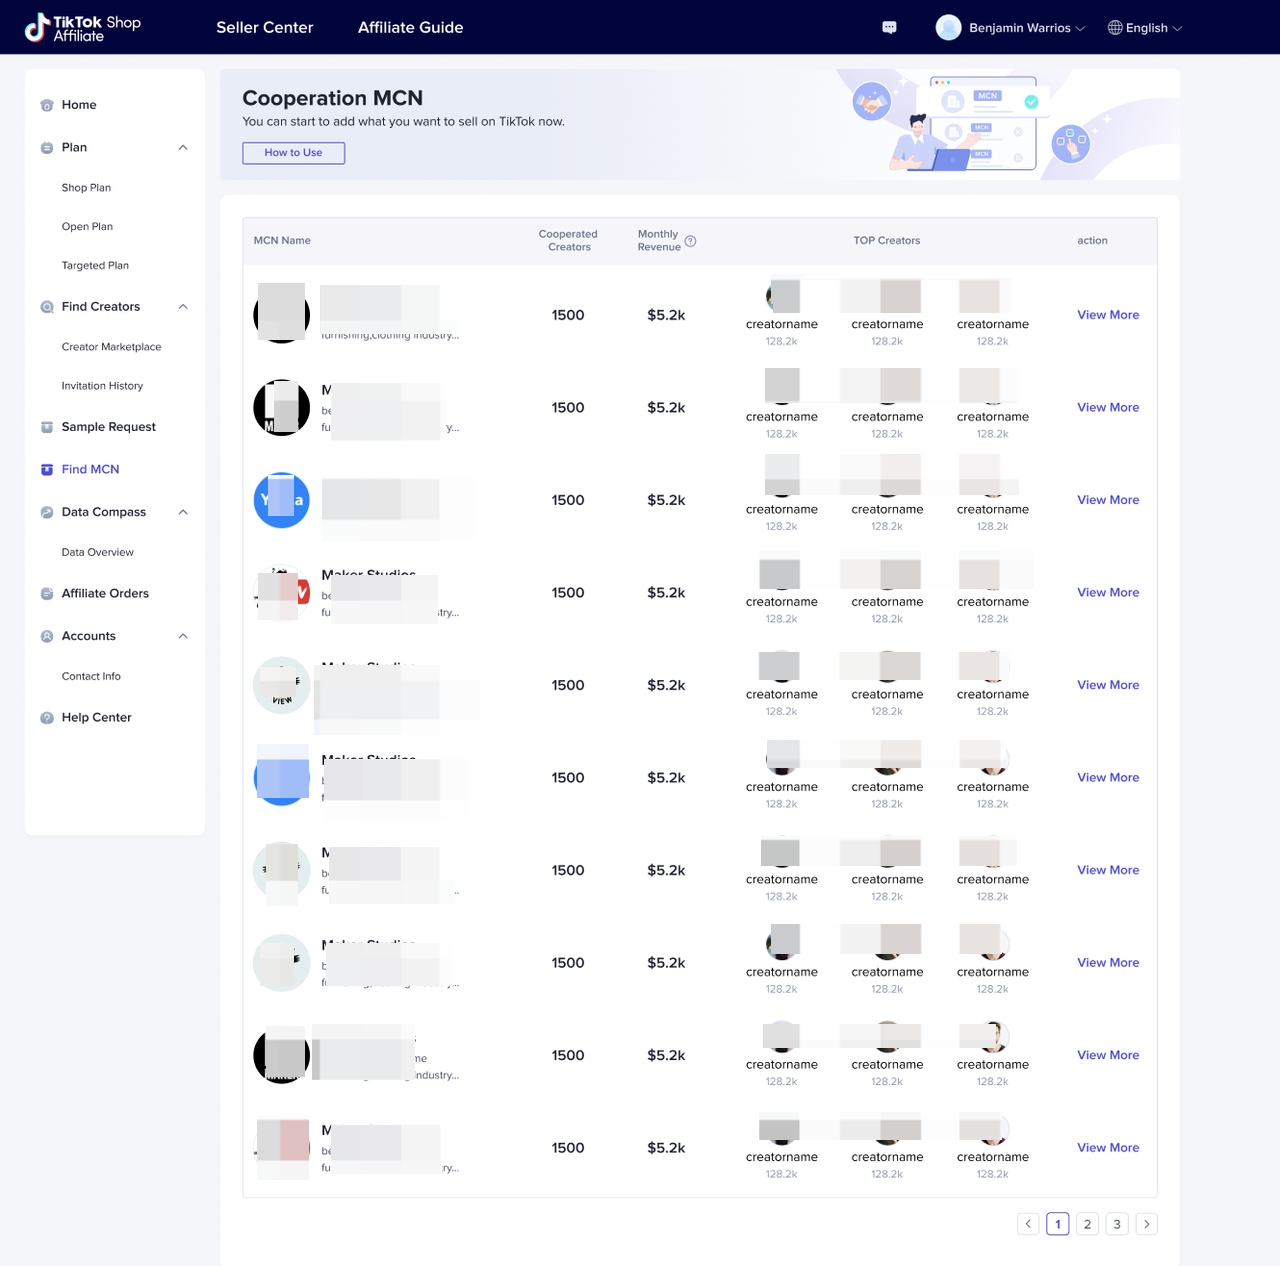Click the How to Use button
The image size is (1280, 1266).
click(x=293, y=153)
